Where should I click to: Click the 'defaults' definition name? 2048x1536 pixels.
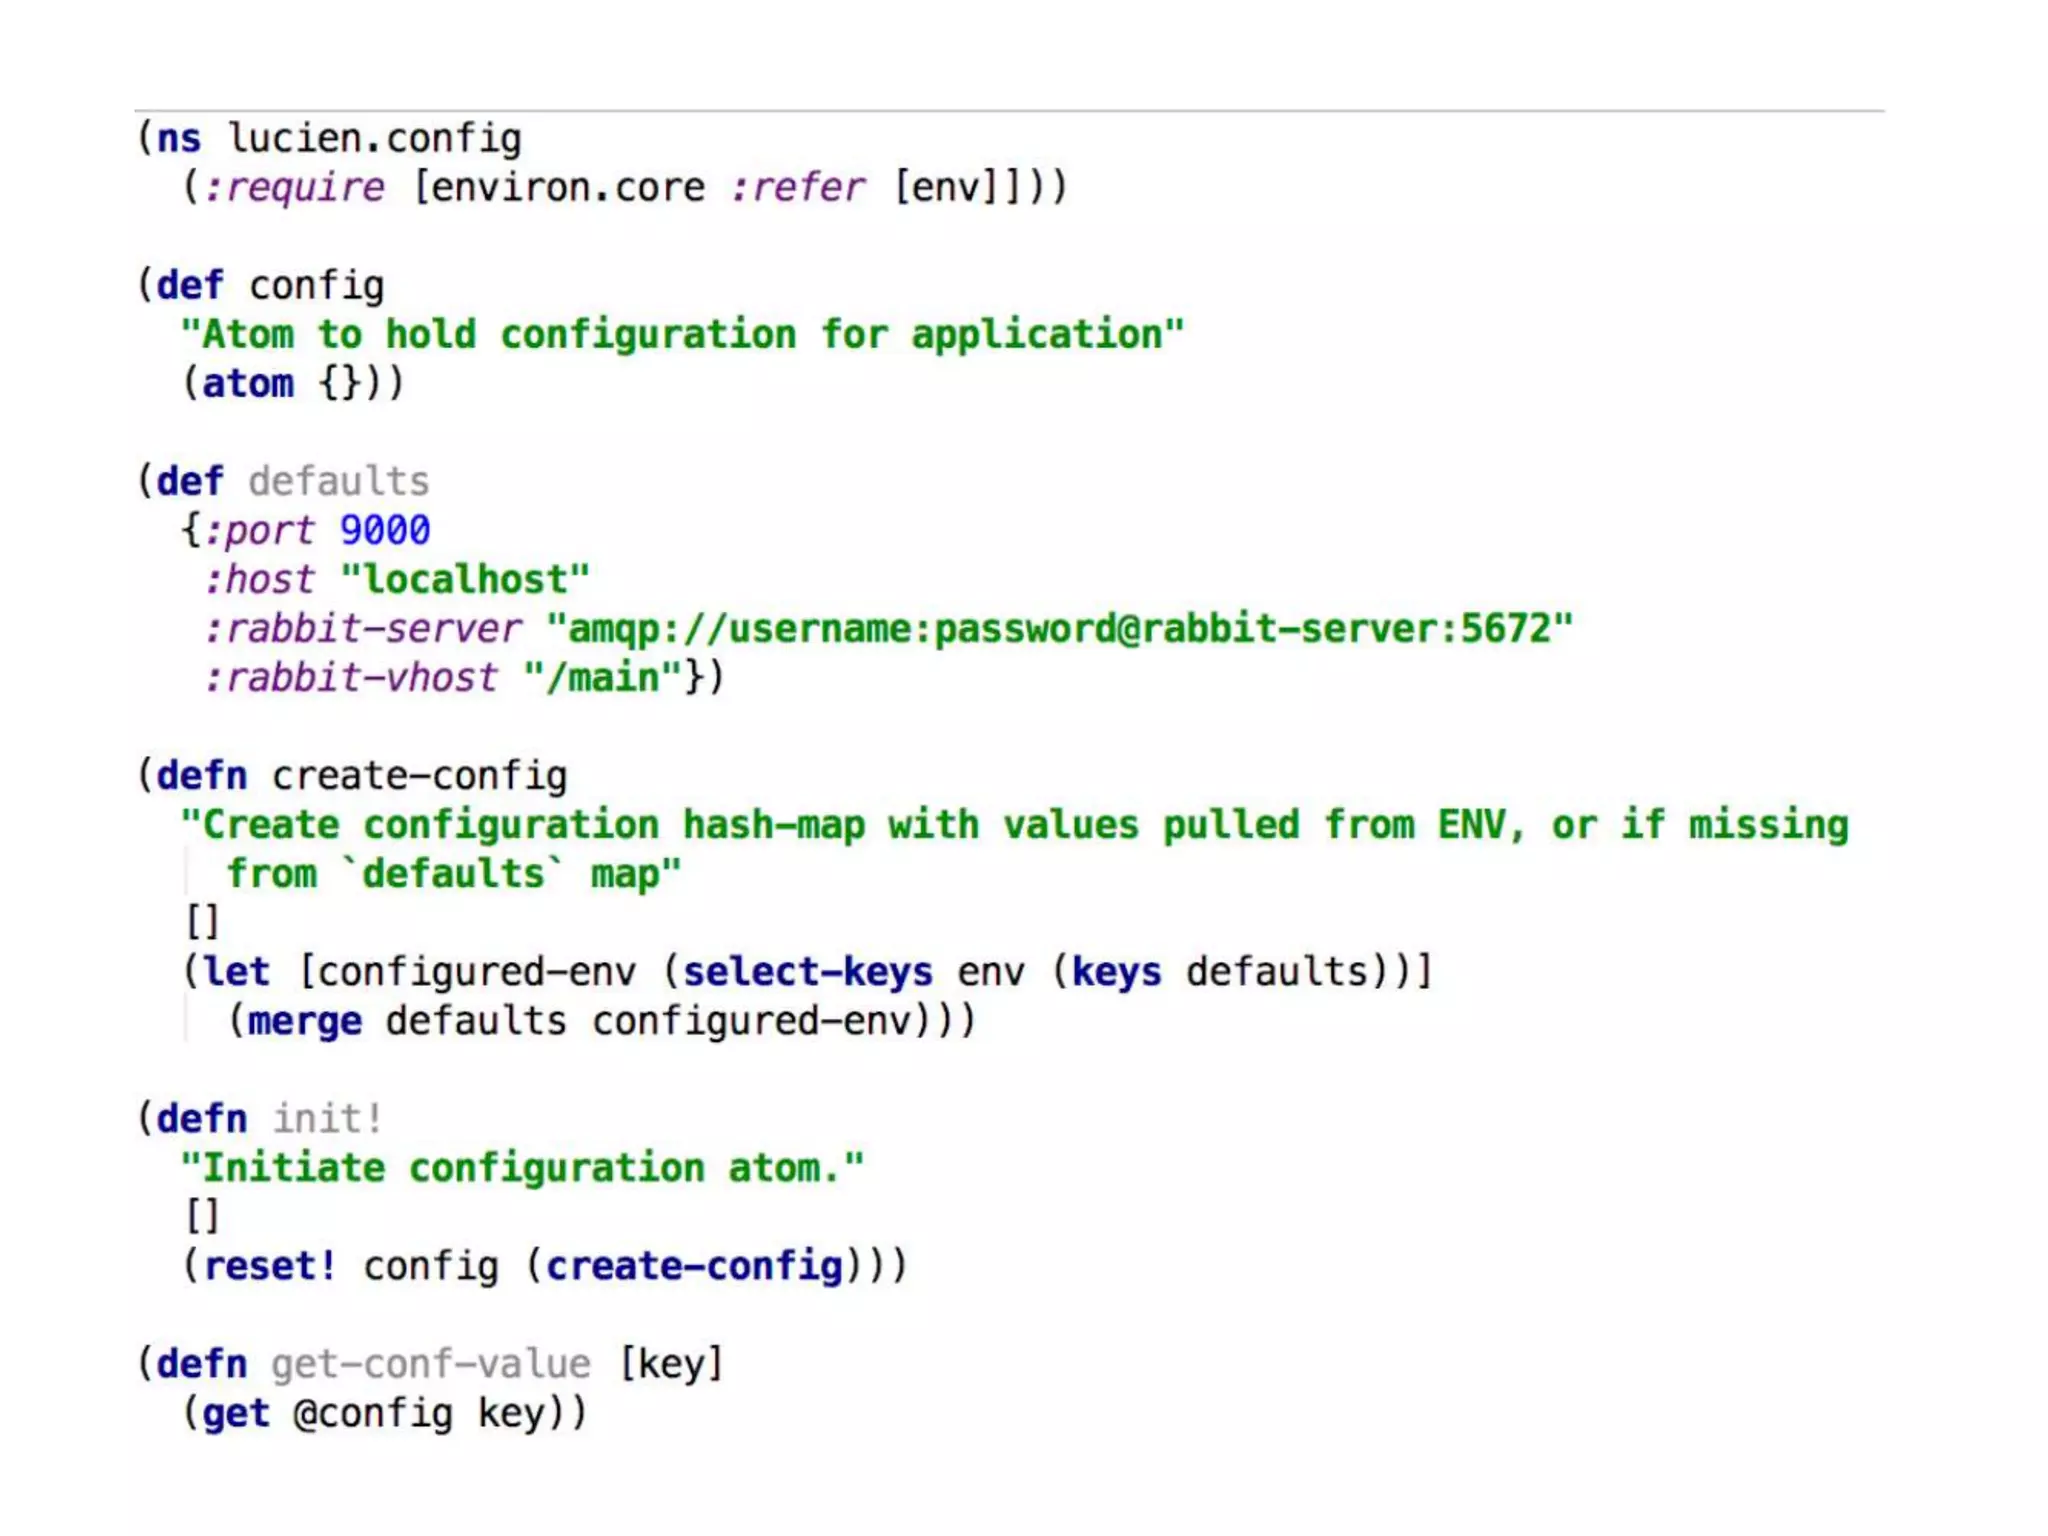(x=339, y=482)
